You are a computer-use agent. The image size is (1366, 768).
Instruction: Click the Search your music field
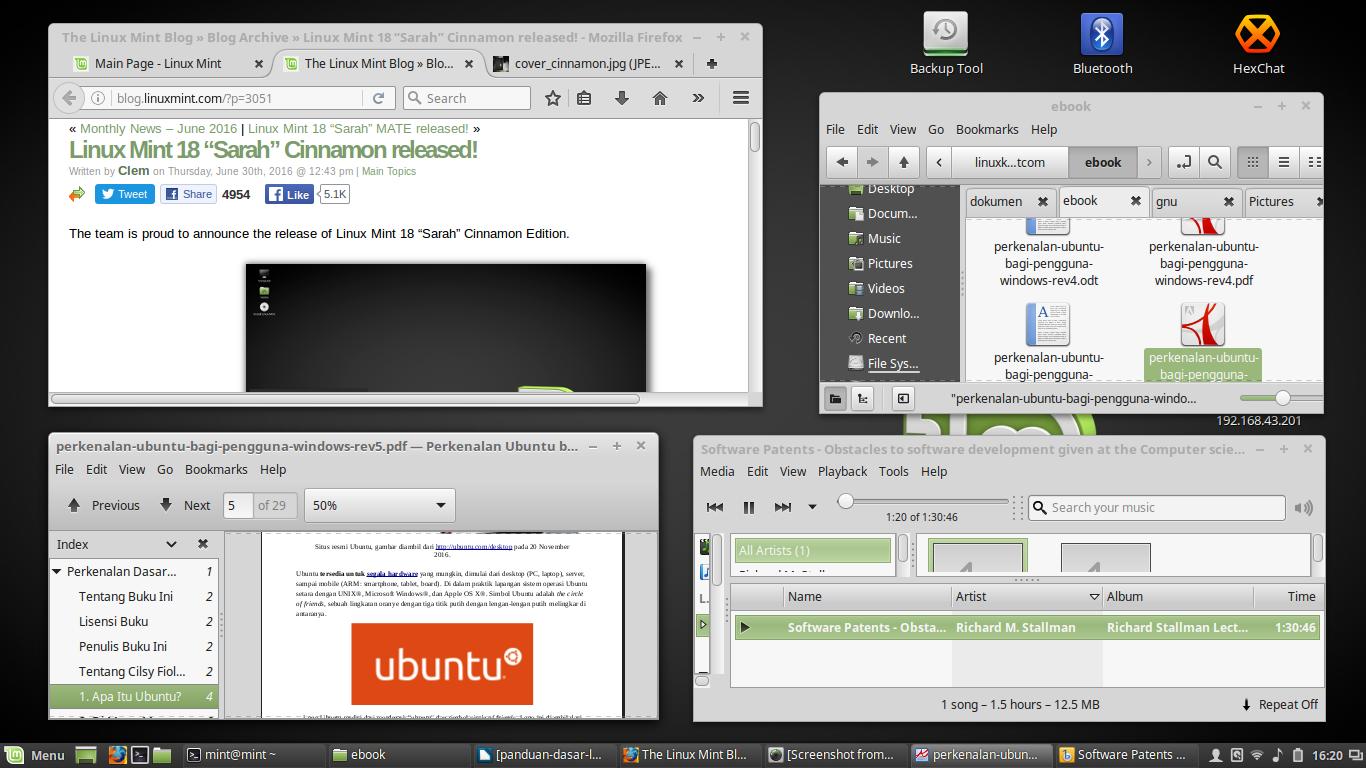(1157, 507)
